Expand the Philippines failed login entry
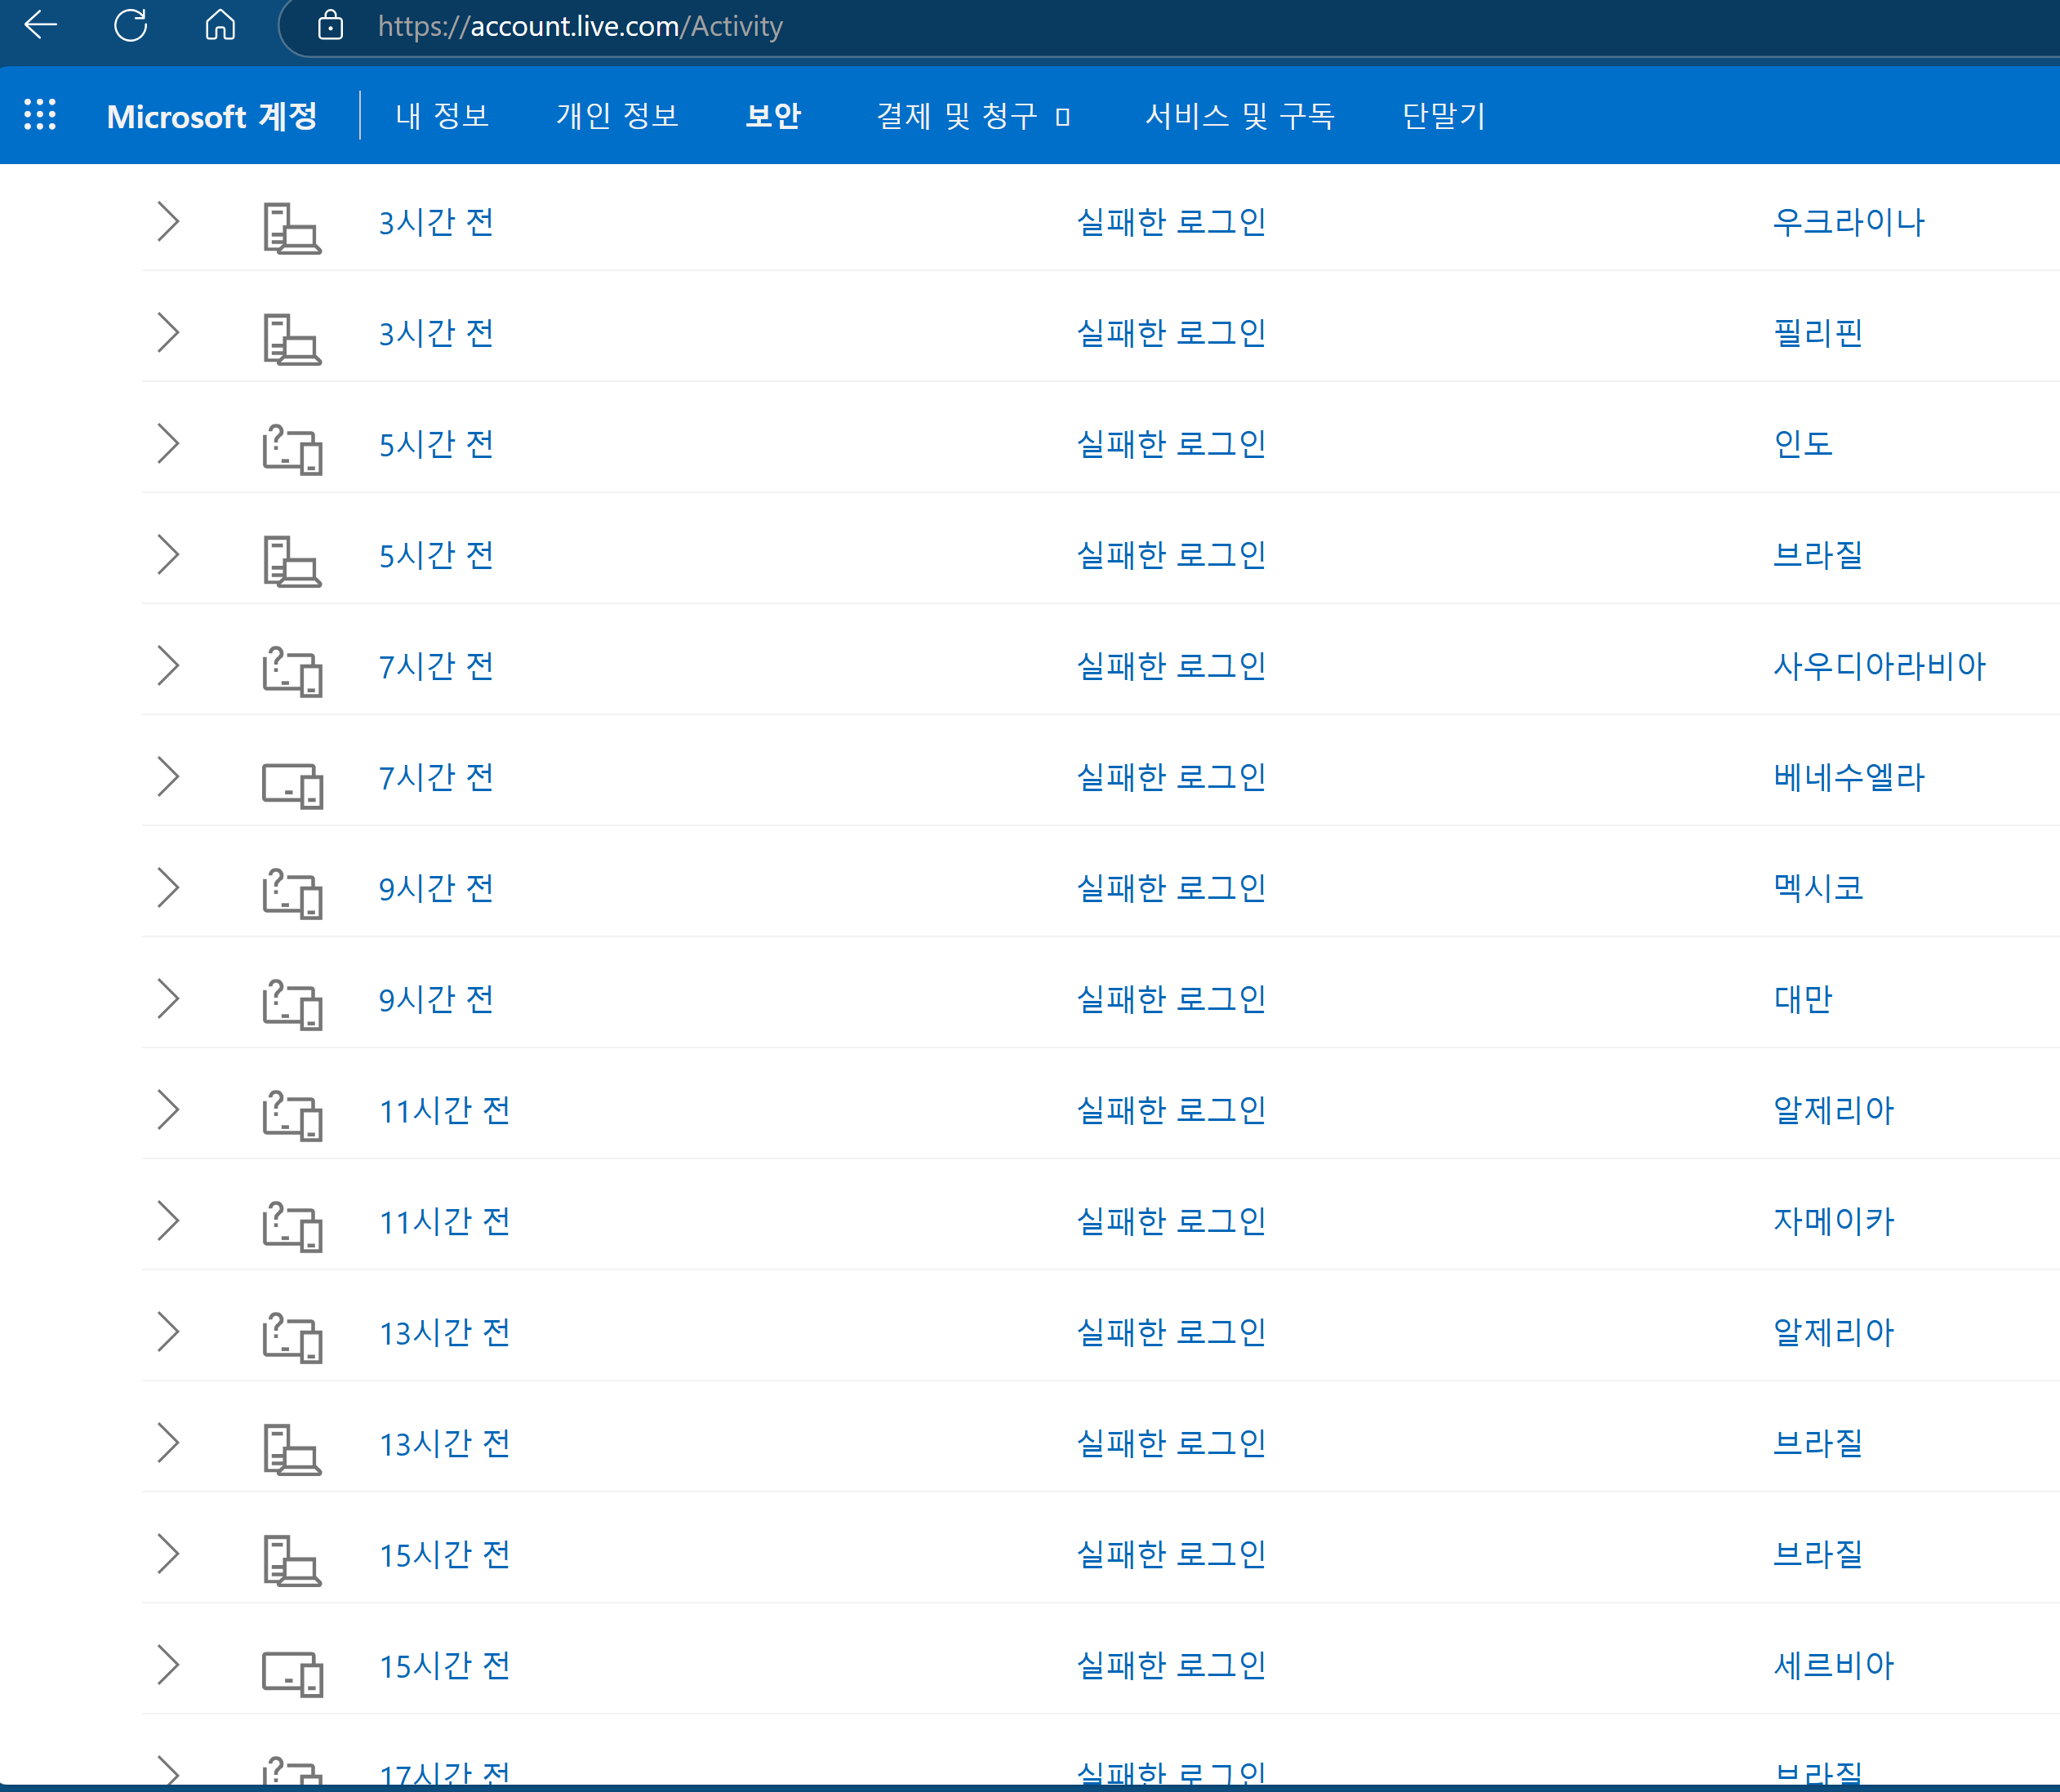Image resolution: width=2060 pixels, height=1792 pixels. [x=168, y=332]
